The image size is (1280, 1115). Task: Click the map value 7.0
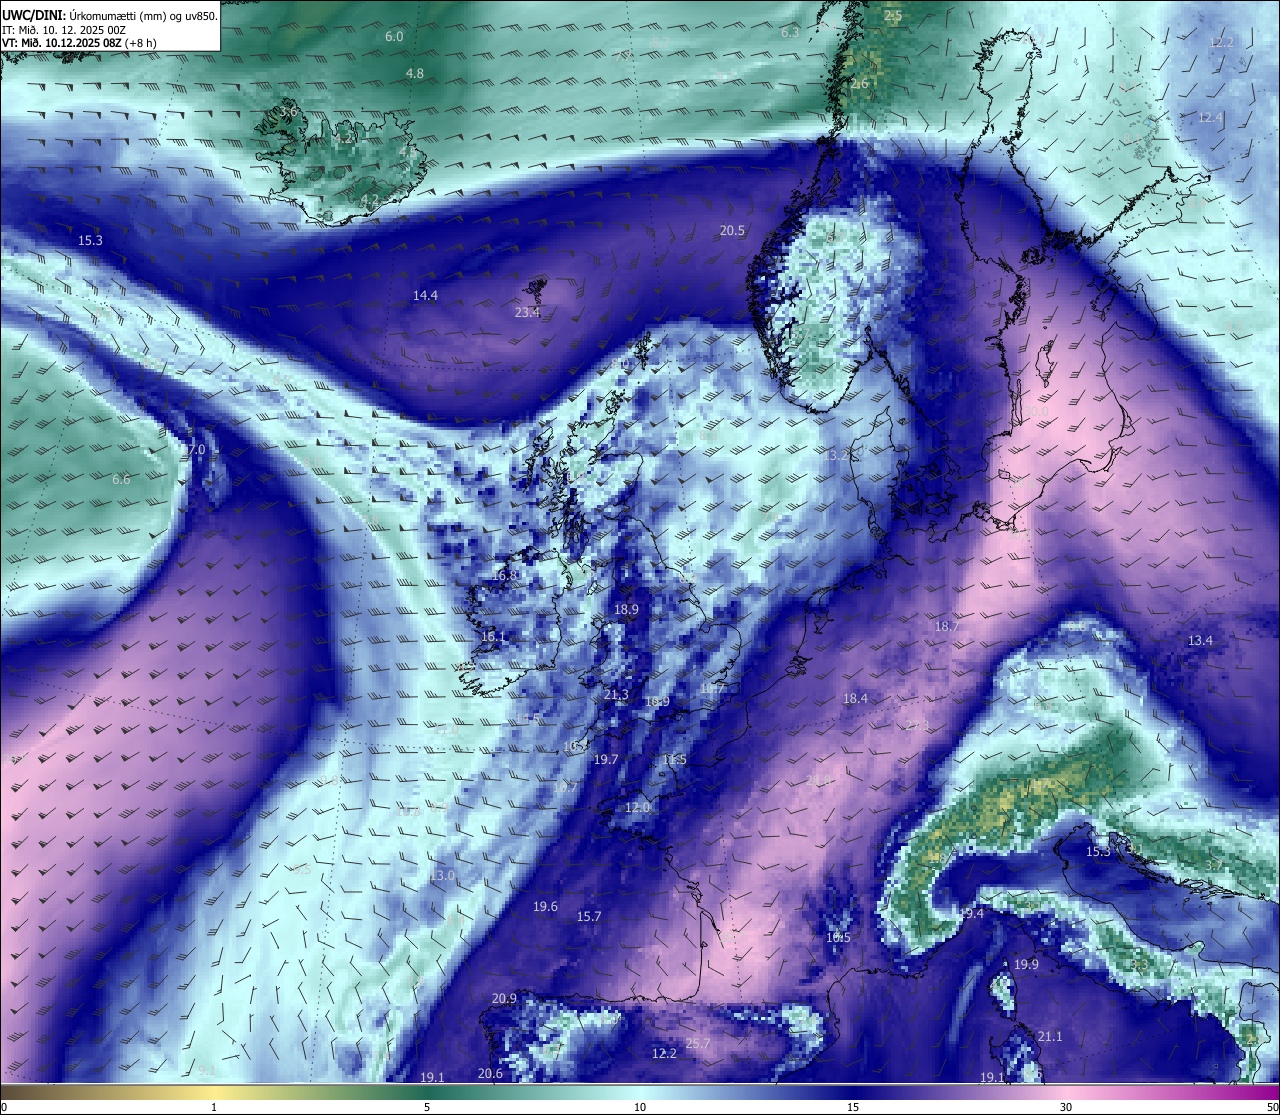point(195,450)
